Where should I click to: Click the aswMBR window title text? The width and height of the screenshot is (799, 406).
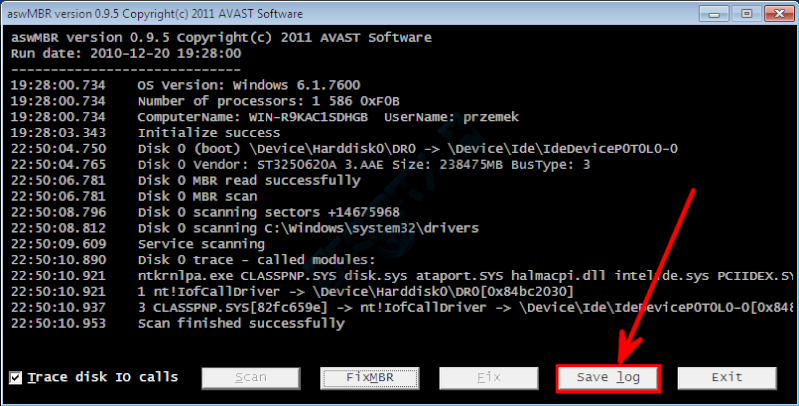coord(155,14)
